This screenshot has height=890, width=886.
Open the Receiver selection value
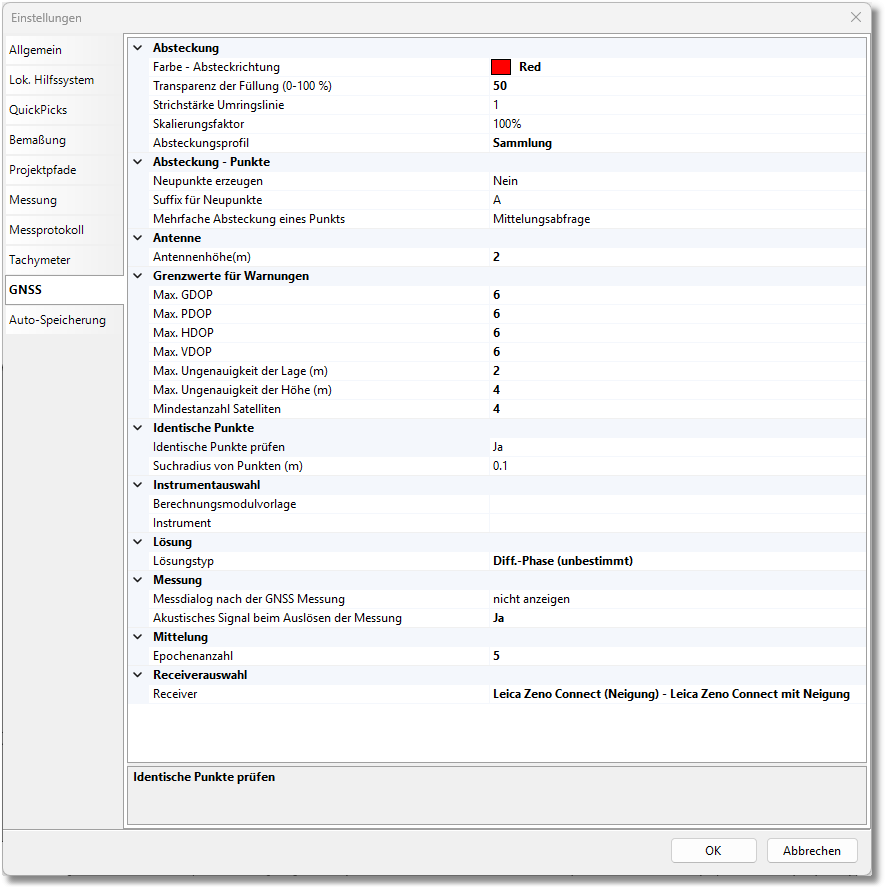pyautogui.click(x=676, y=694)
